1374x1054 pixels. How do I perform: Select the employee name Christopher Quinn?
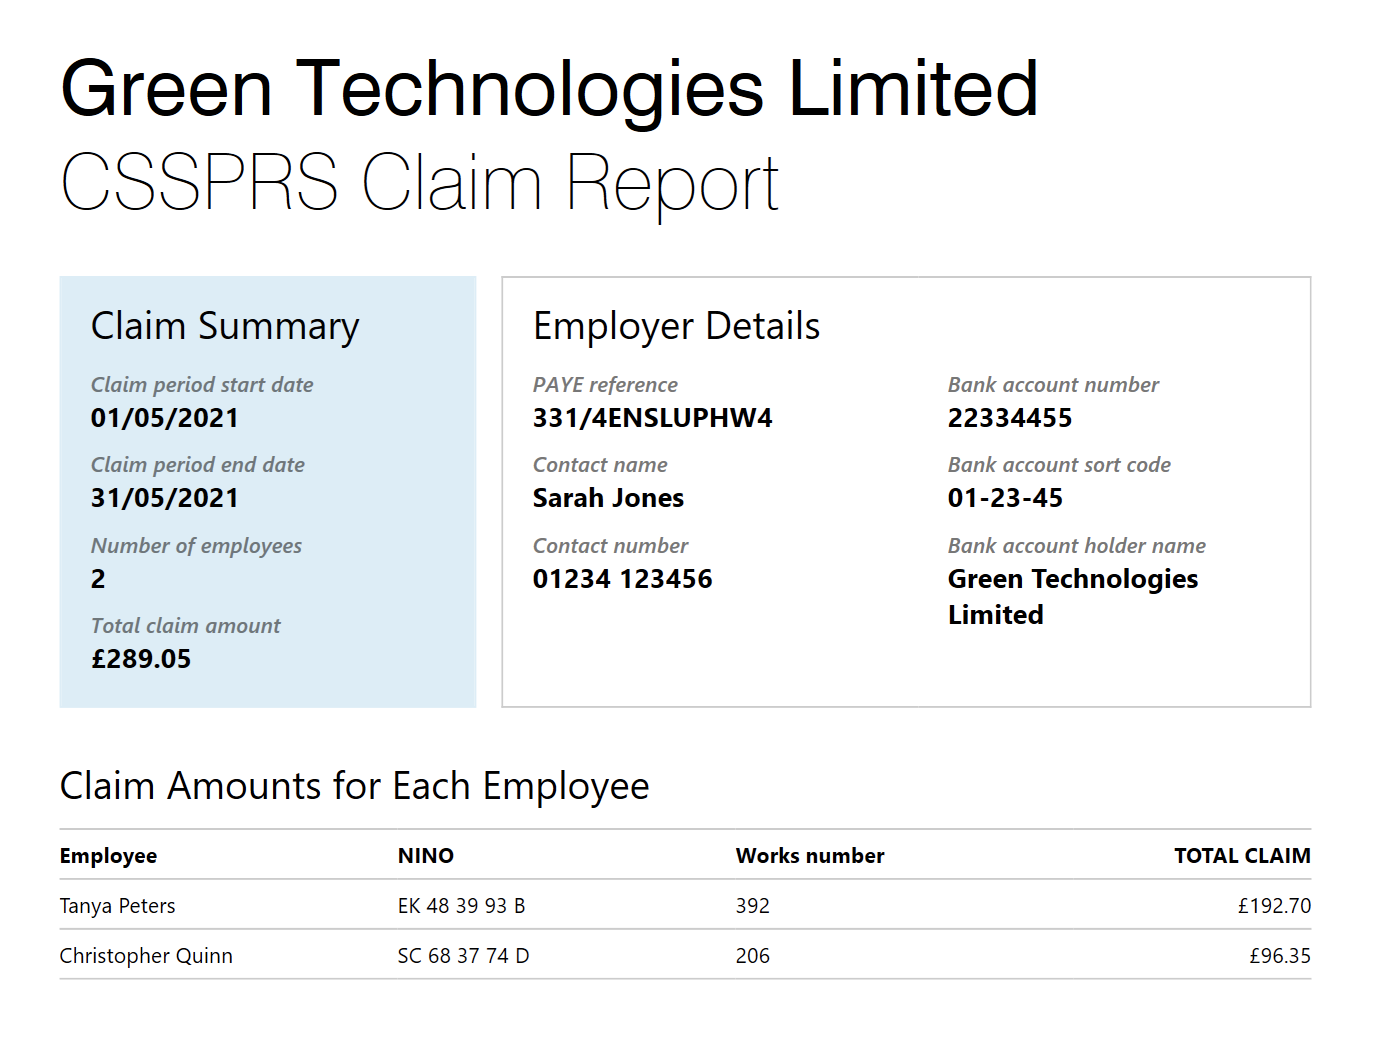click(x=146, y=956)
